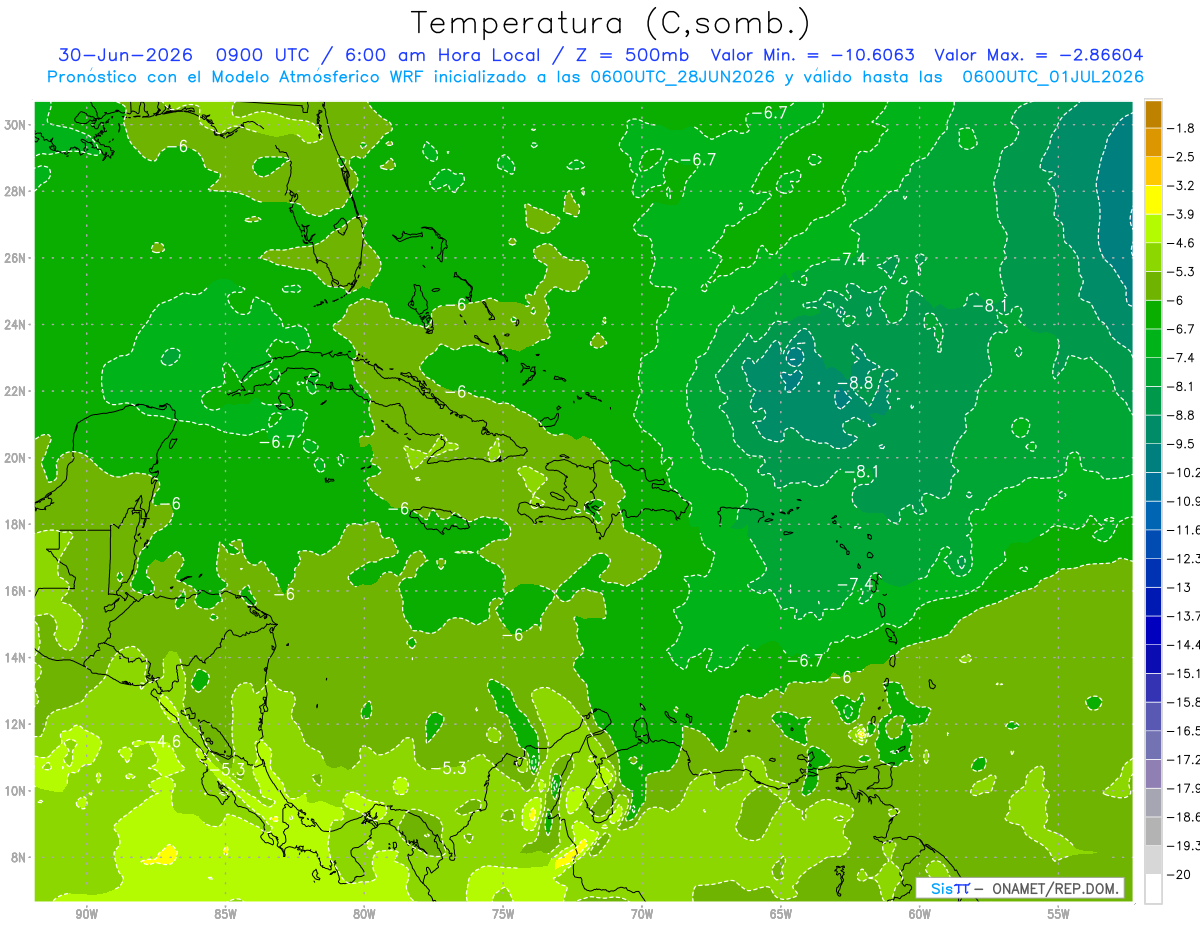Click the white swatch below -20 on colorbar
The height and width of the screenshot is (927, 1200).
coord(1153,889)
